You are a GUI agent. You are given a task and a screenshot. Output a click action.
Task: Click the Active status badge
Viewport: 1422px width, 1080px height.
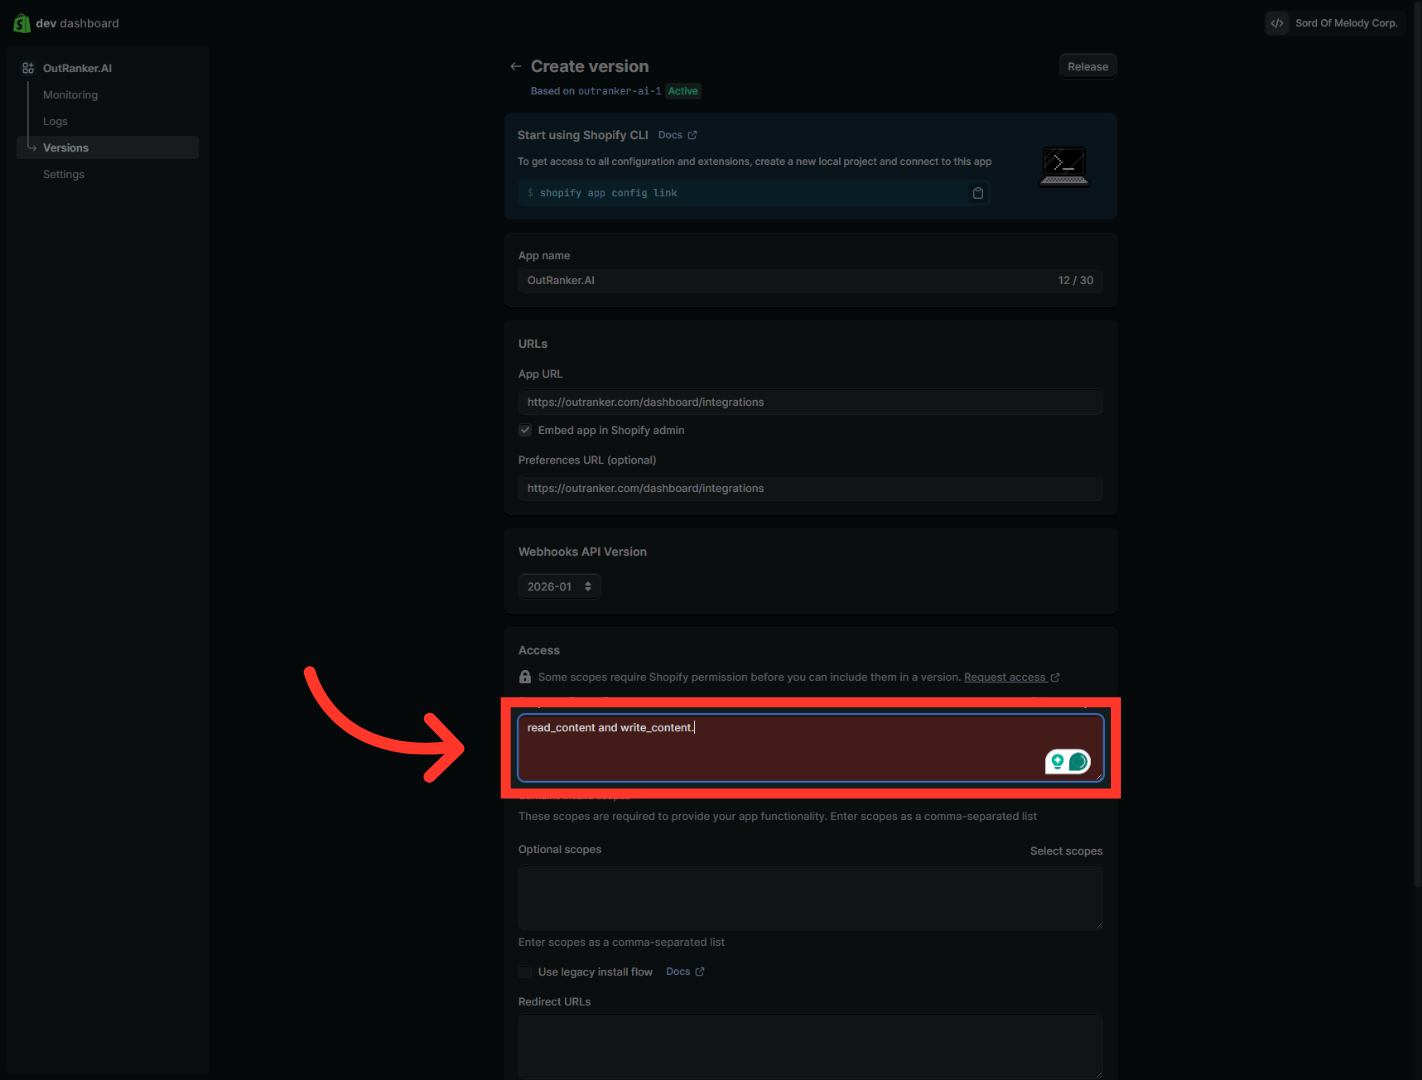[x=683, y=91]
